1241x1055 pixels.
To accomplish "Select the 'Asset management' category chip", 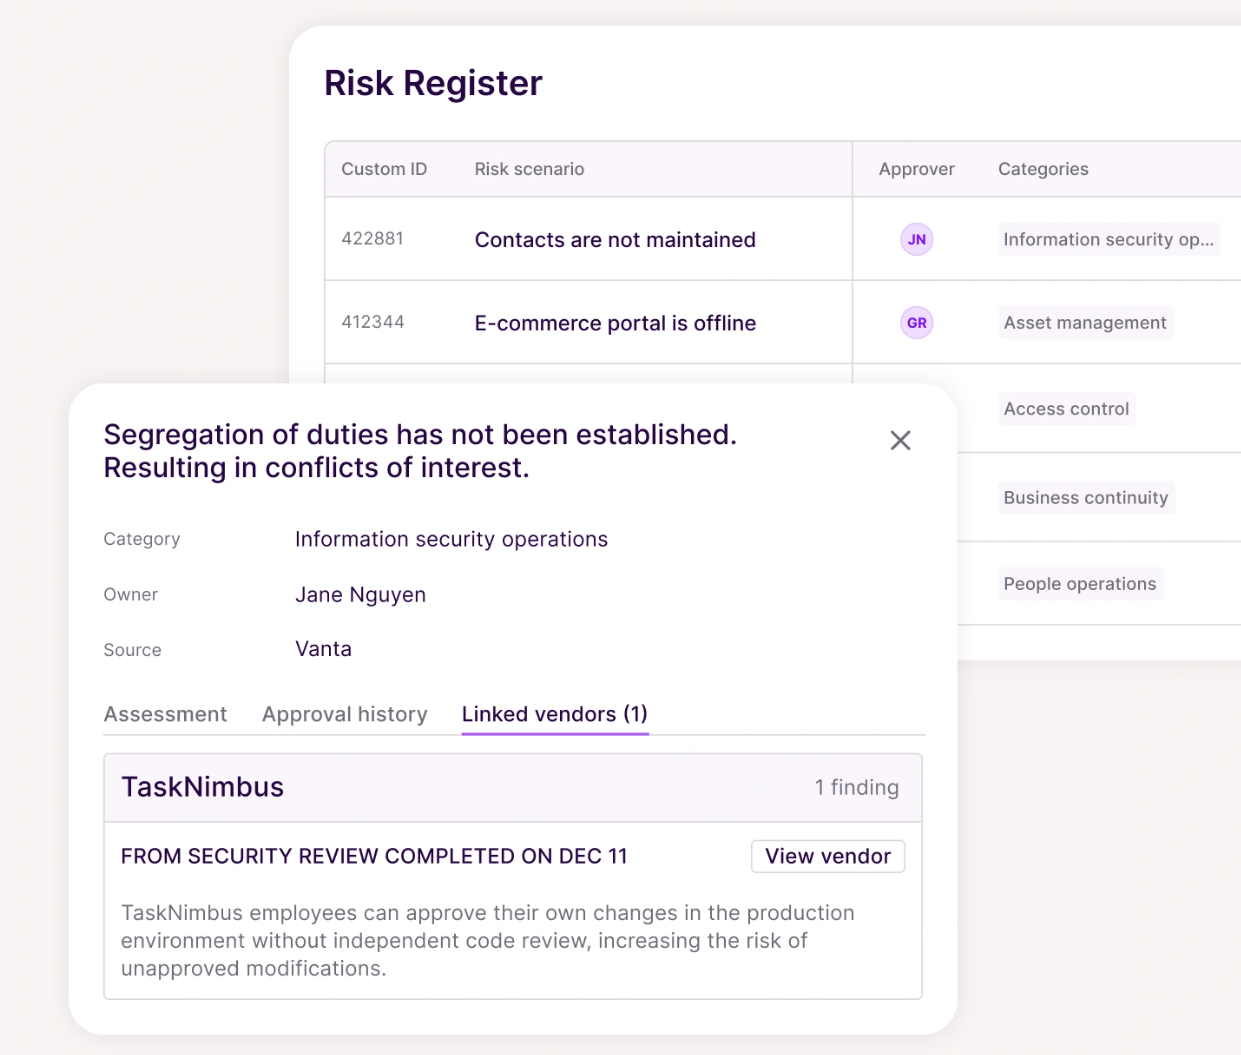I will coord(1085,322).
